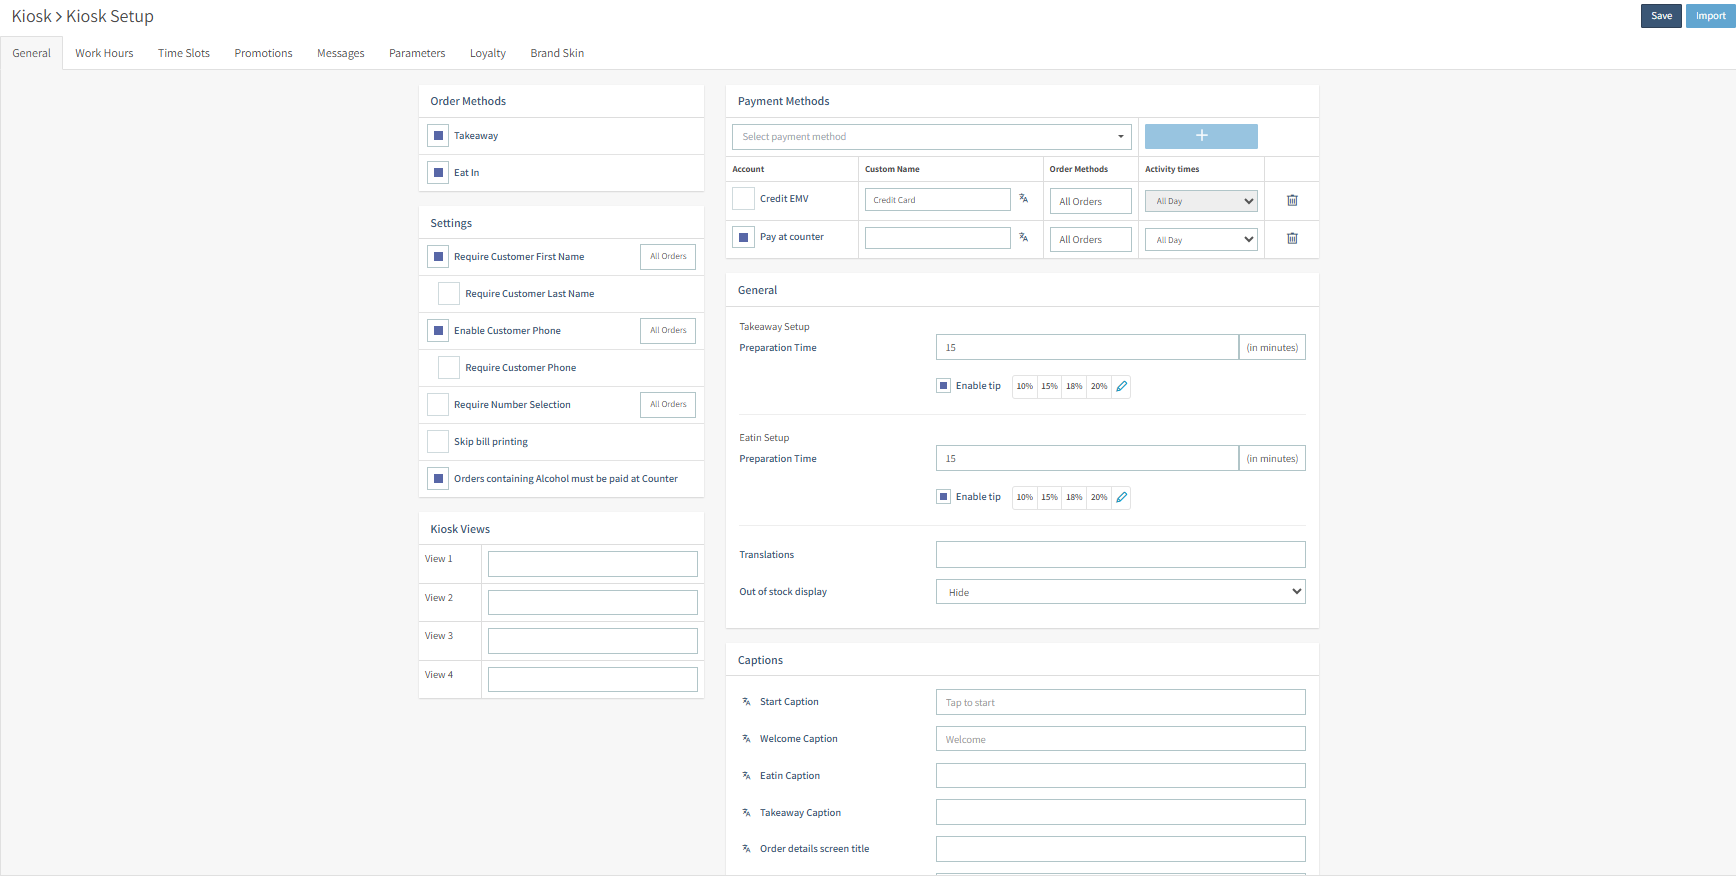Click translate icon in Pay at counter row
The height and width of the screenshot is (876, 1736).
(x=1023, y=238)
